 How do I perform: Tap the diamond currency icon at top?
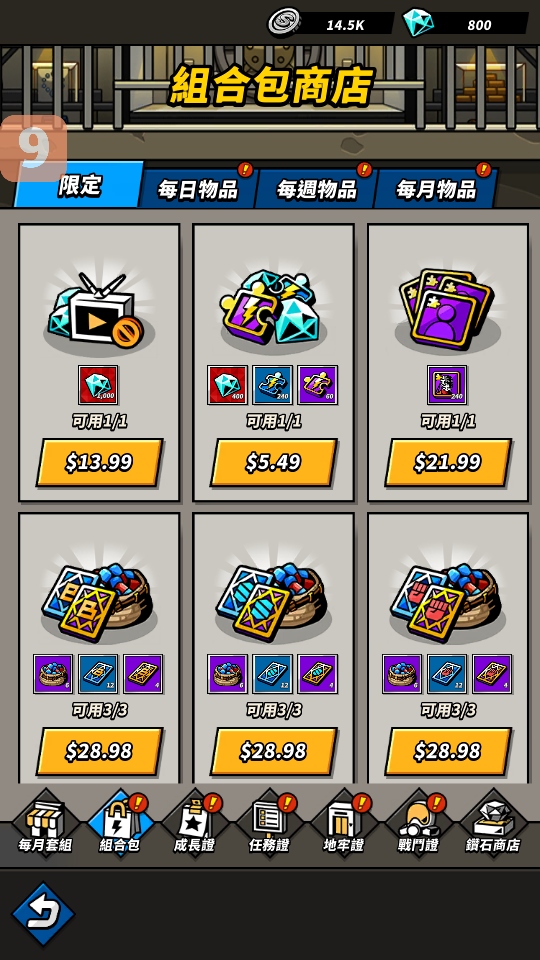[x=419, y=23]
